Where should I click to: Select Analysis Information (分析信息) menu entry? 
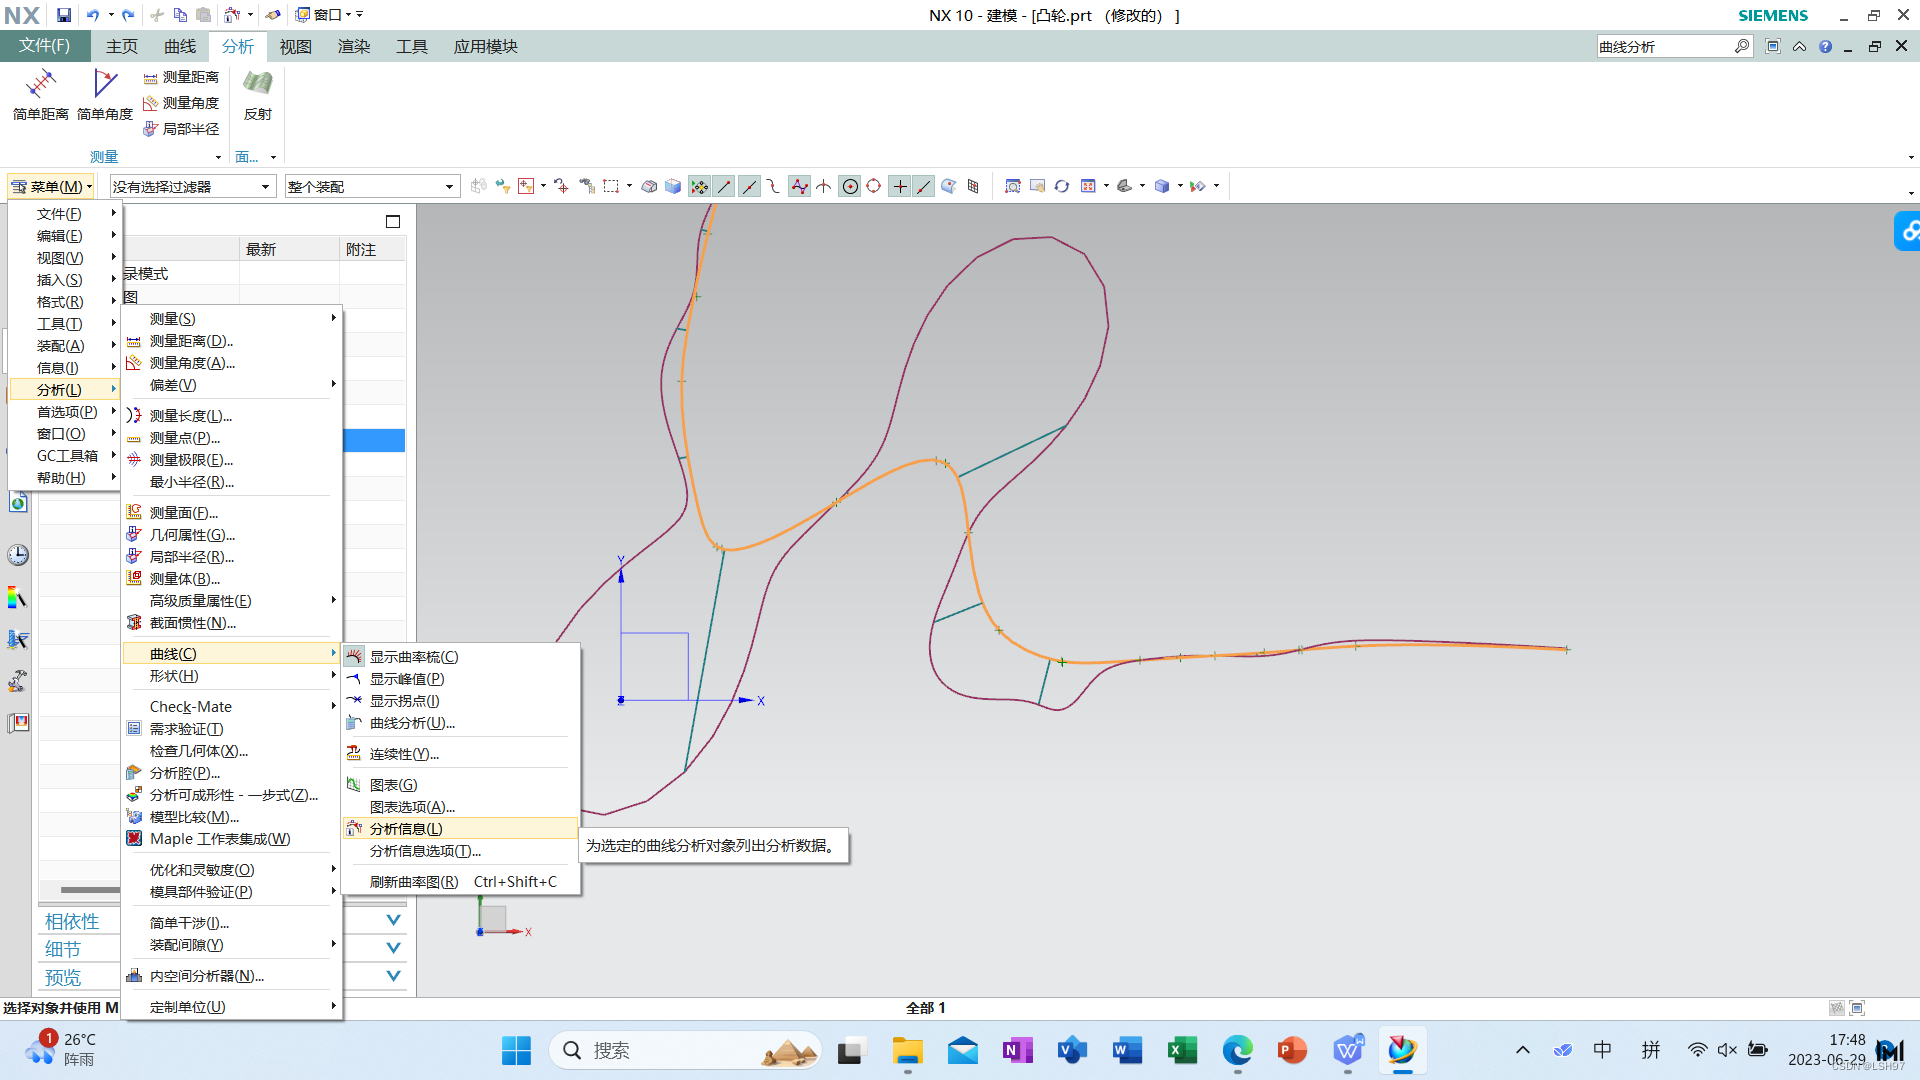[x=406, y=829]
